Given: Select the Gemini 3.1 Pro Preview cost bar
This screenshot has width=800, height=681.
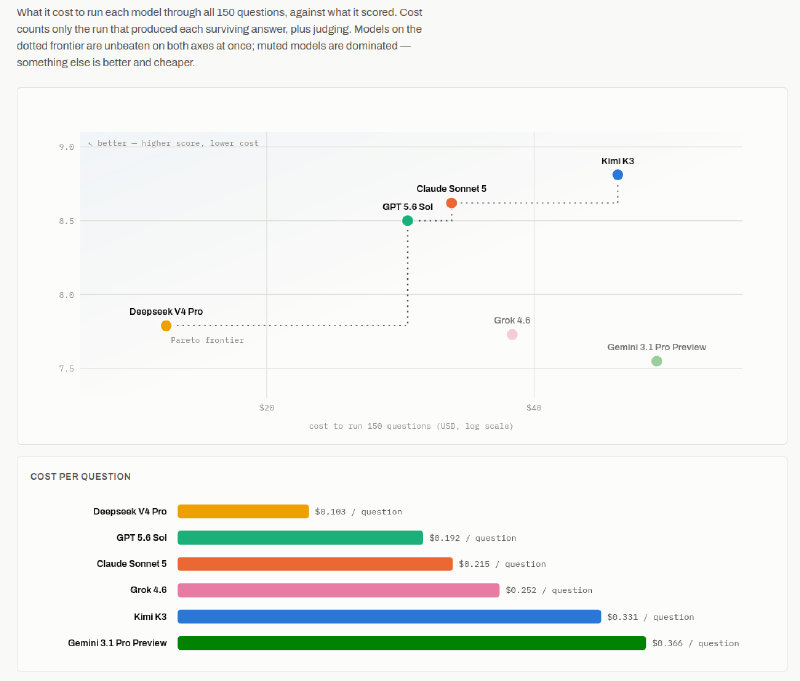Looking at the screenshot, I should tap(412, 643).
